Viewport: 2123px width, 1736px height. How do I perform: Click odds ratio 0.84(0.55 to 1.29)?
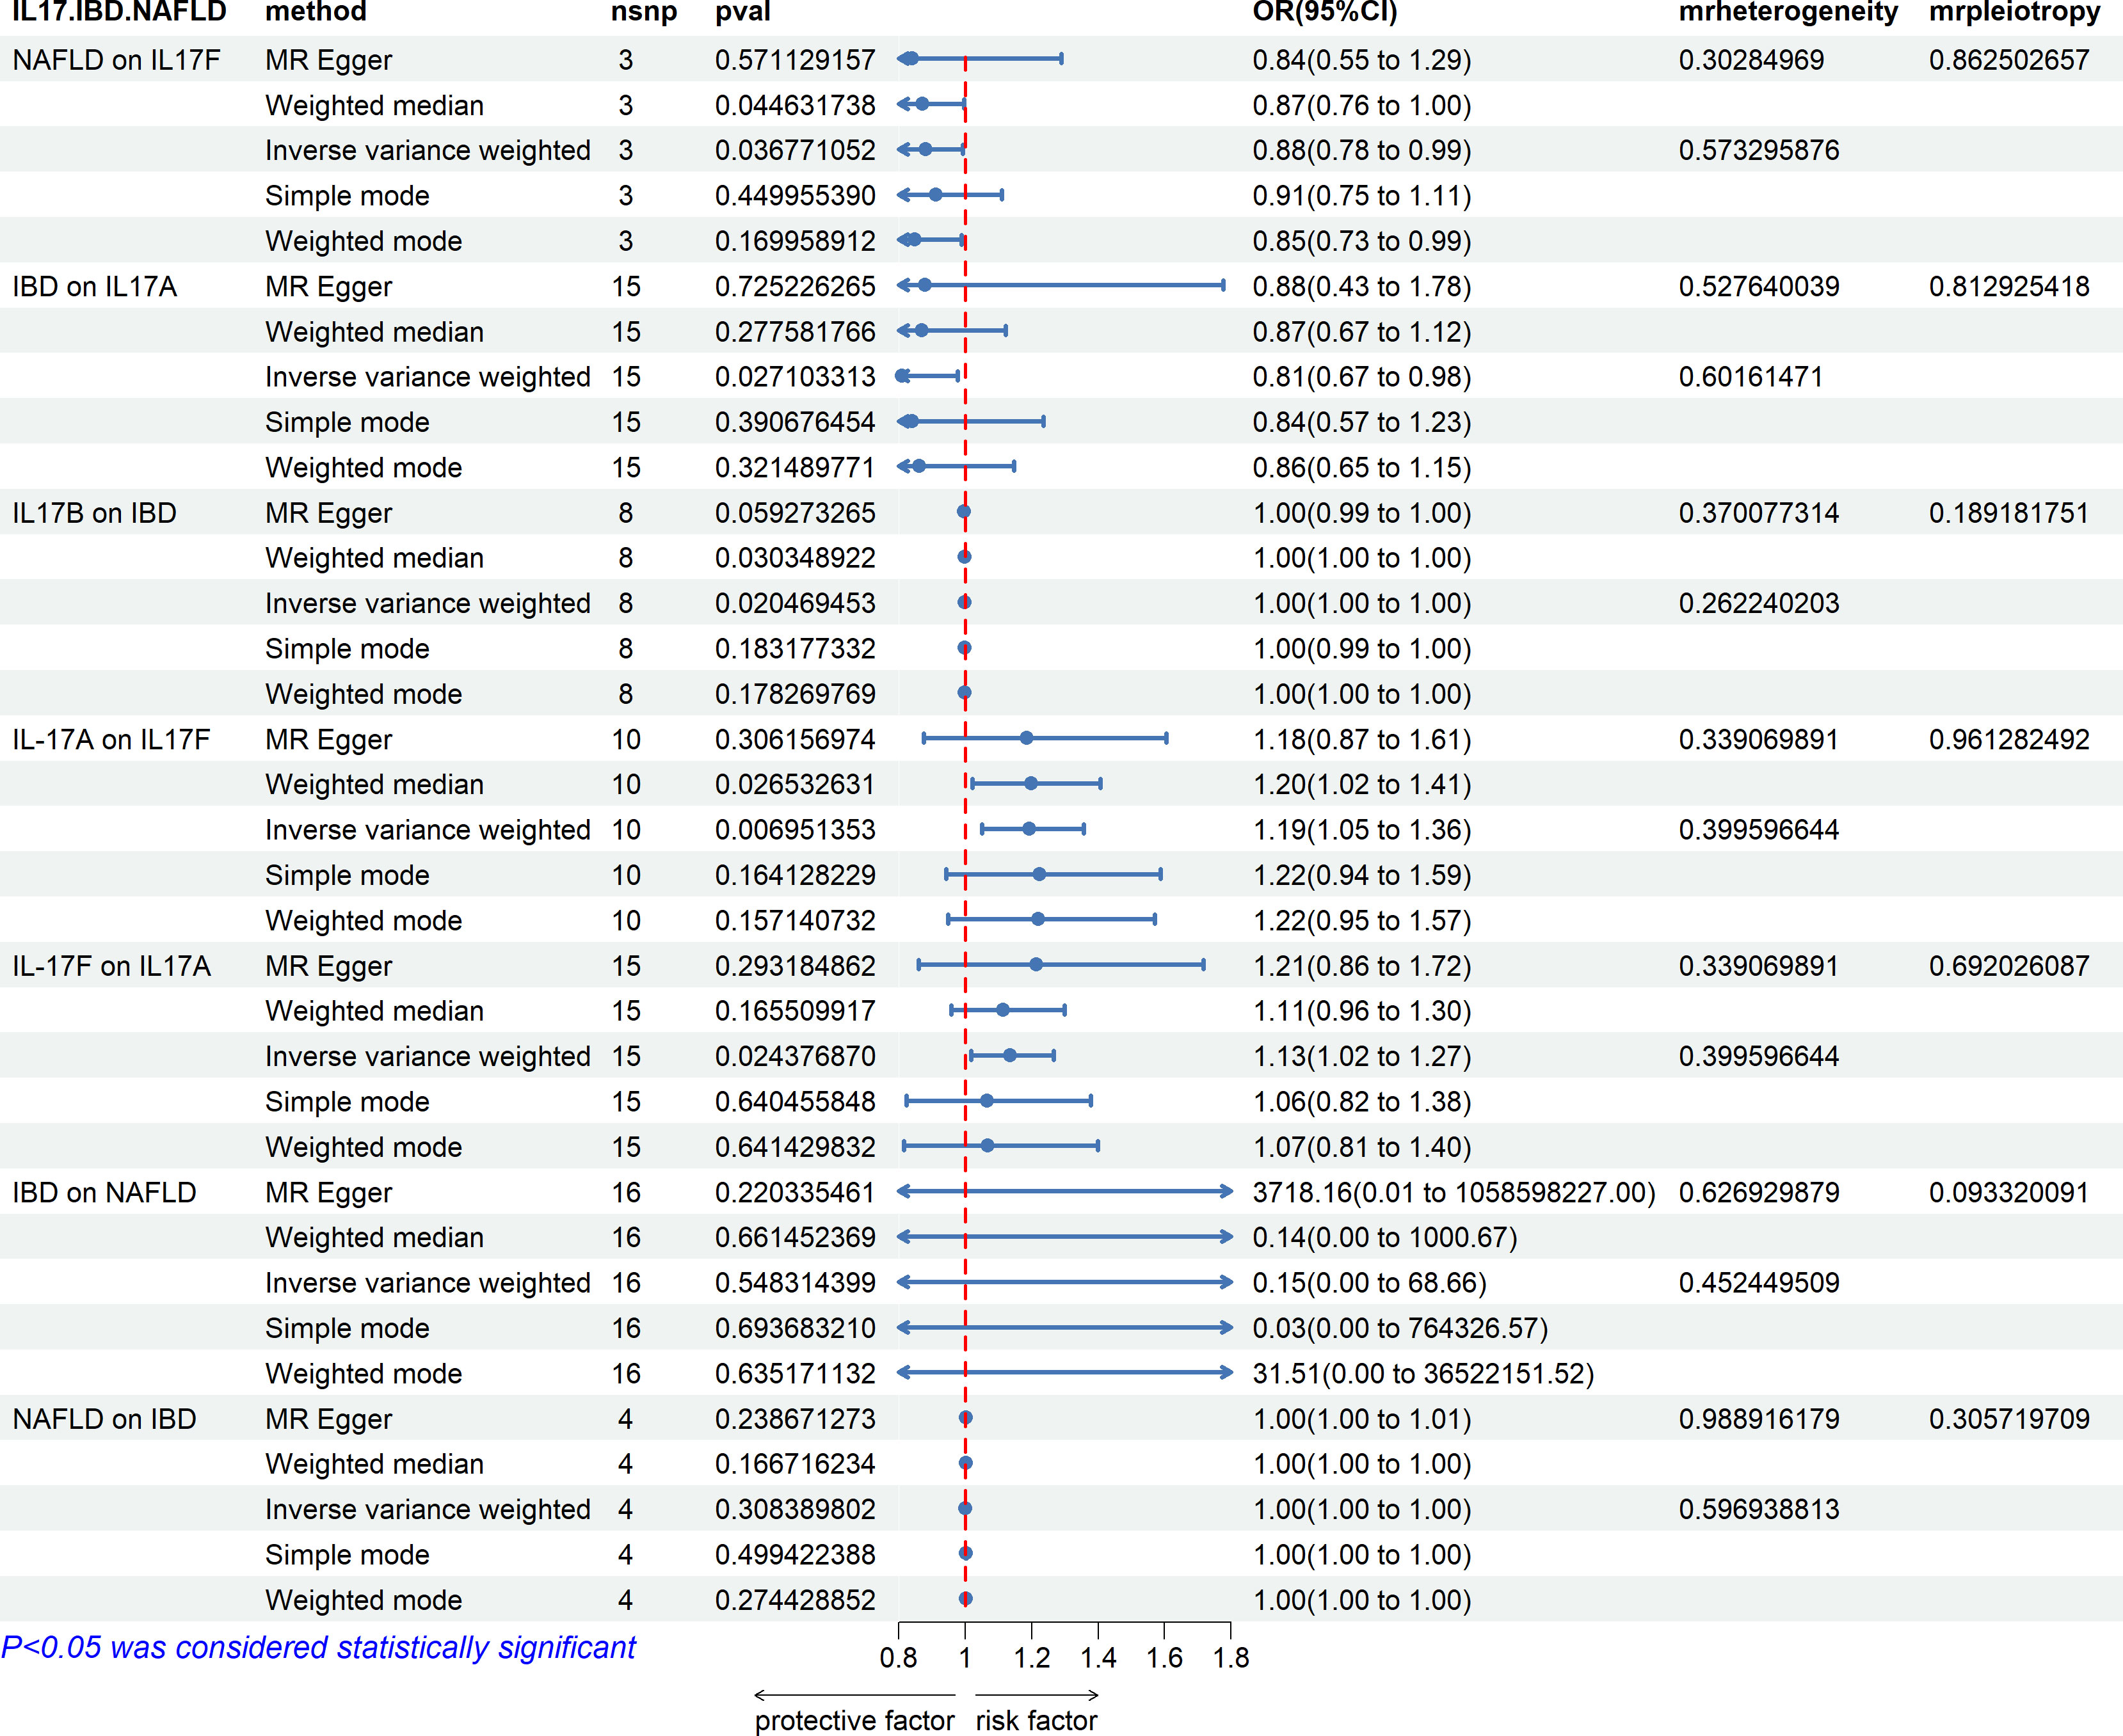click(1362, 60)
